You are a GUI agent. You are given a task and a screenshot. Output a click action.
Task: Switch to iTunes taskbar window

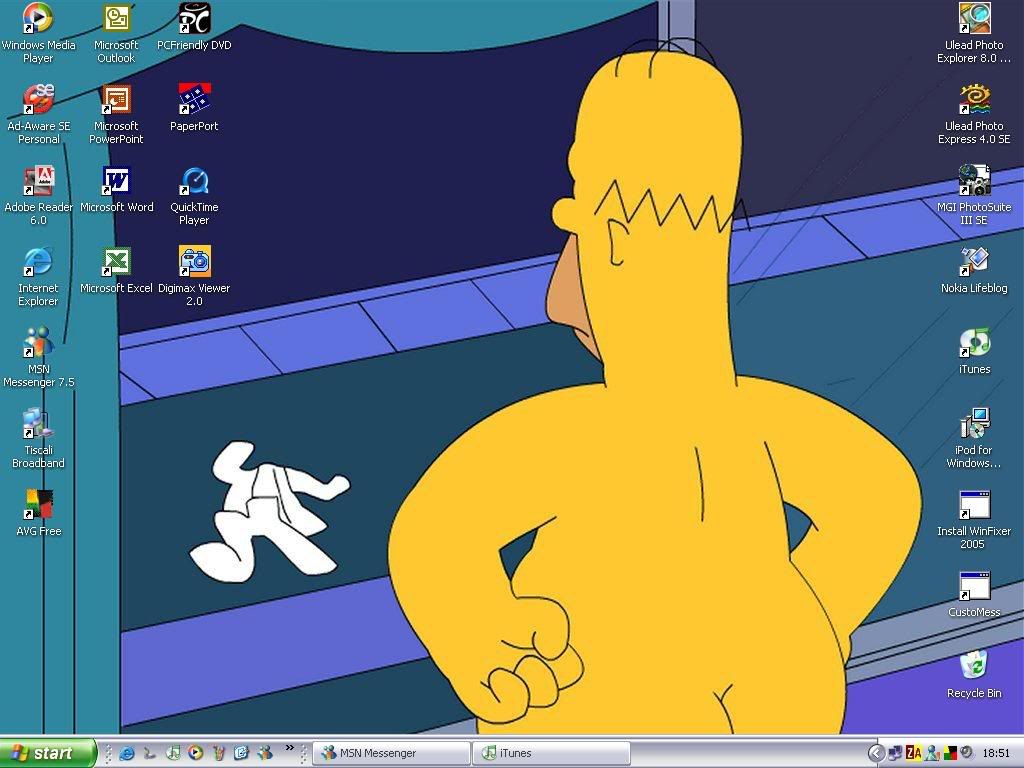click(x=554, y=753)
